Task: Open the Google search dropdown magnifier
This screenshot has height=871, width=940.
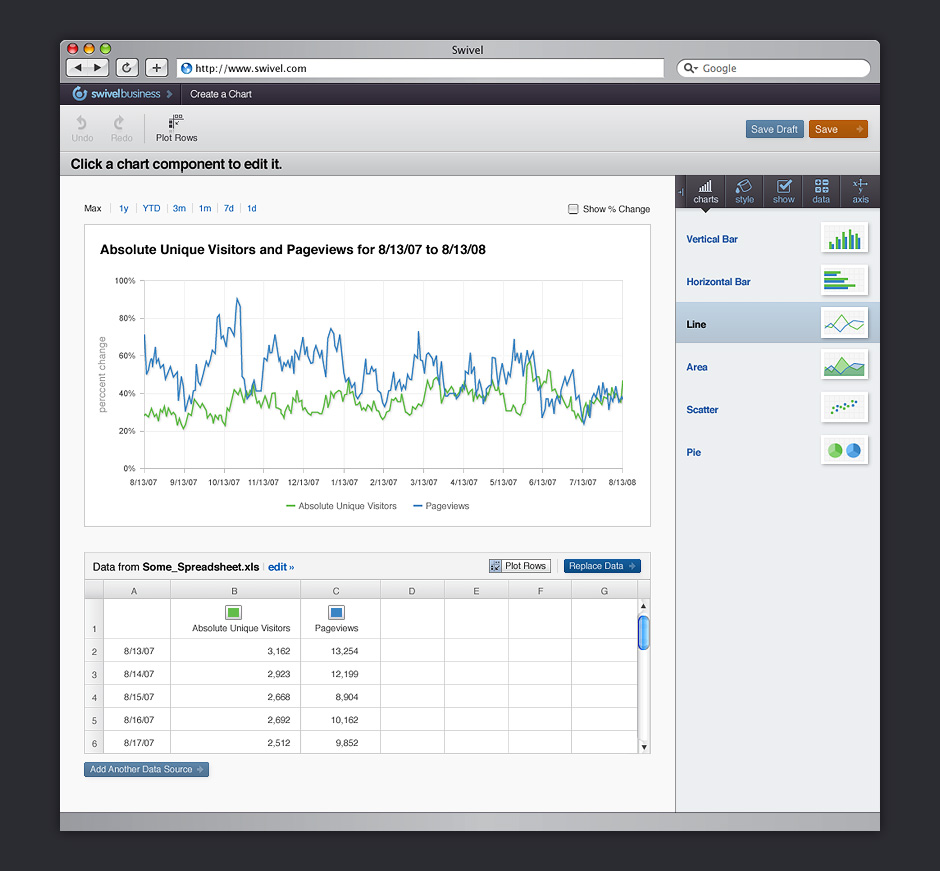Action: [691, 68]
